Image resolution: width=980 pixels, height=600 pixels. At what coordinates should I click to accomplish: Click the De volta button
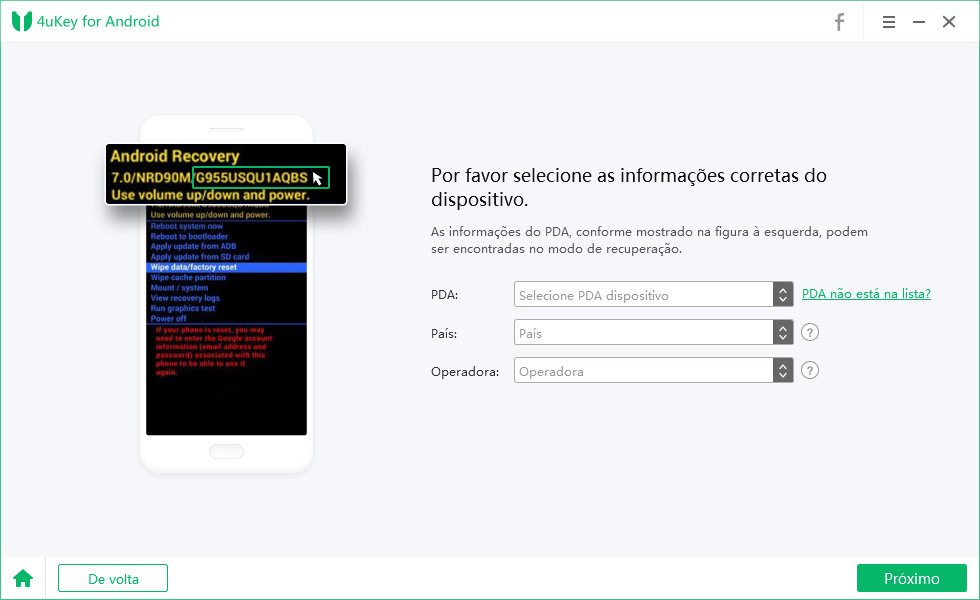113,578
